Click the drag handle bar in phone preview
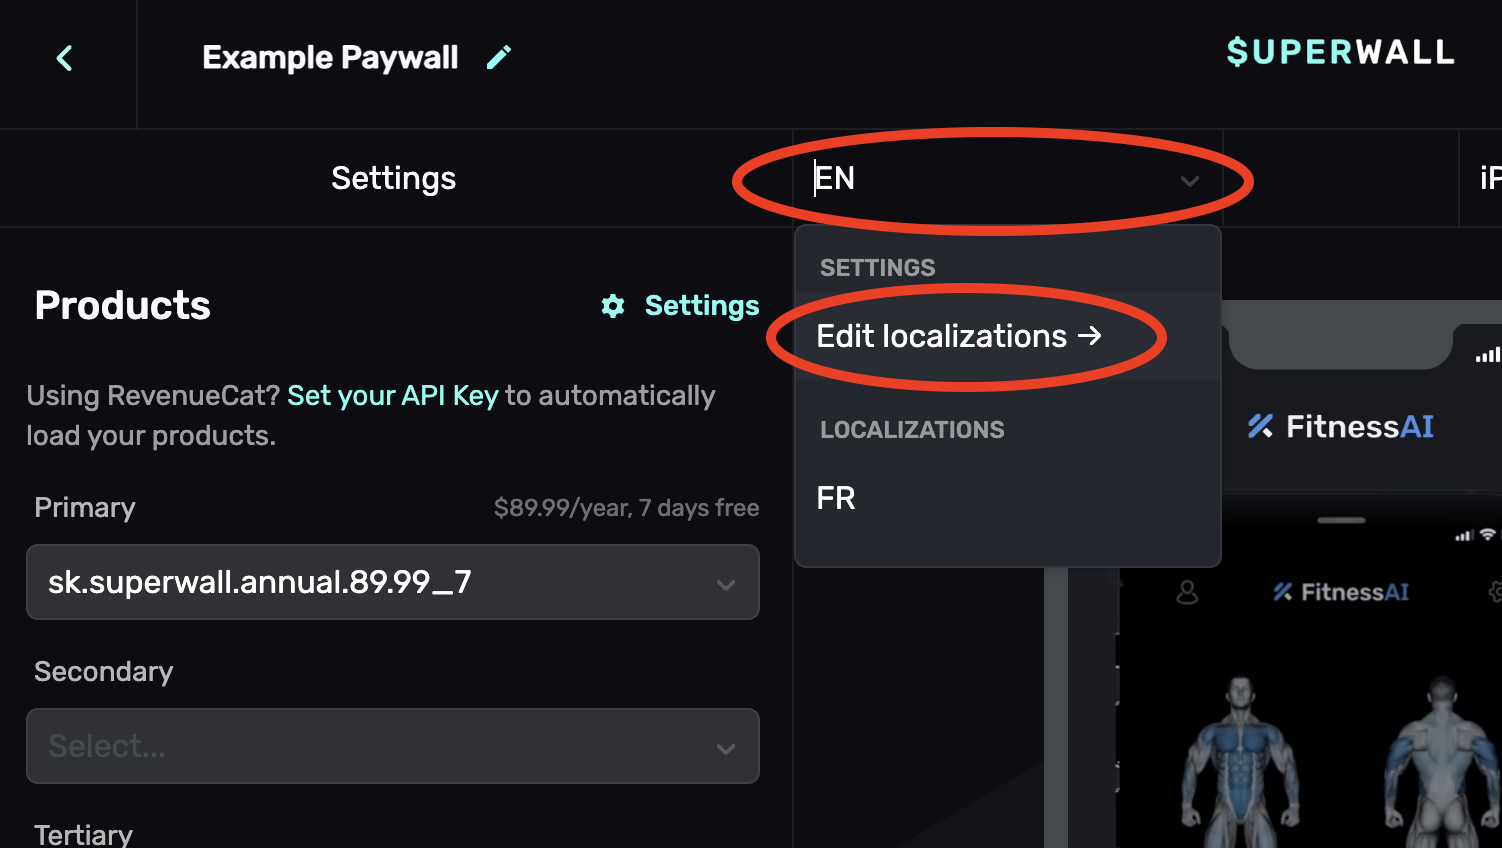The height and width of the screenshot is (848, 1502). point(1341,521)
